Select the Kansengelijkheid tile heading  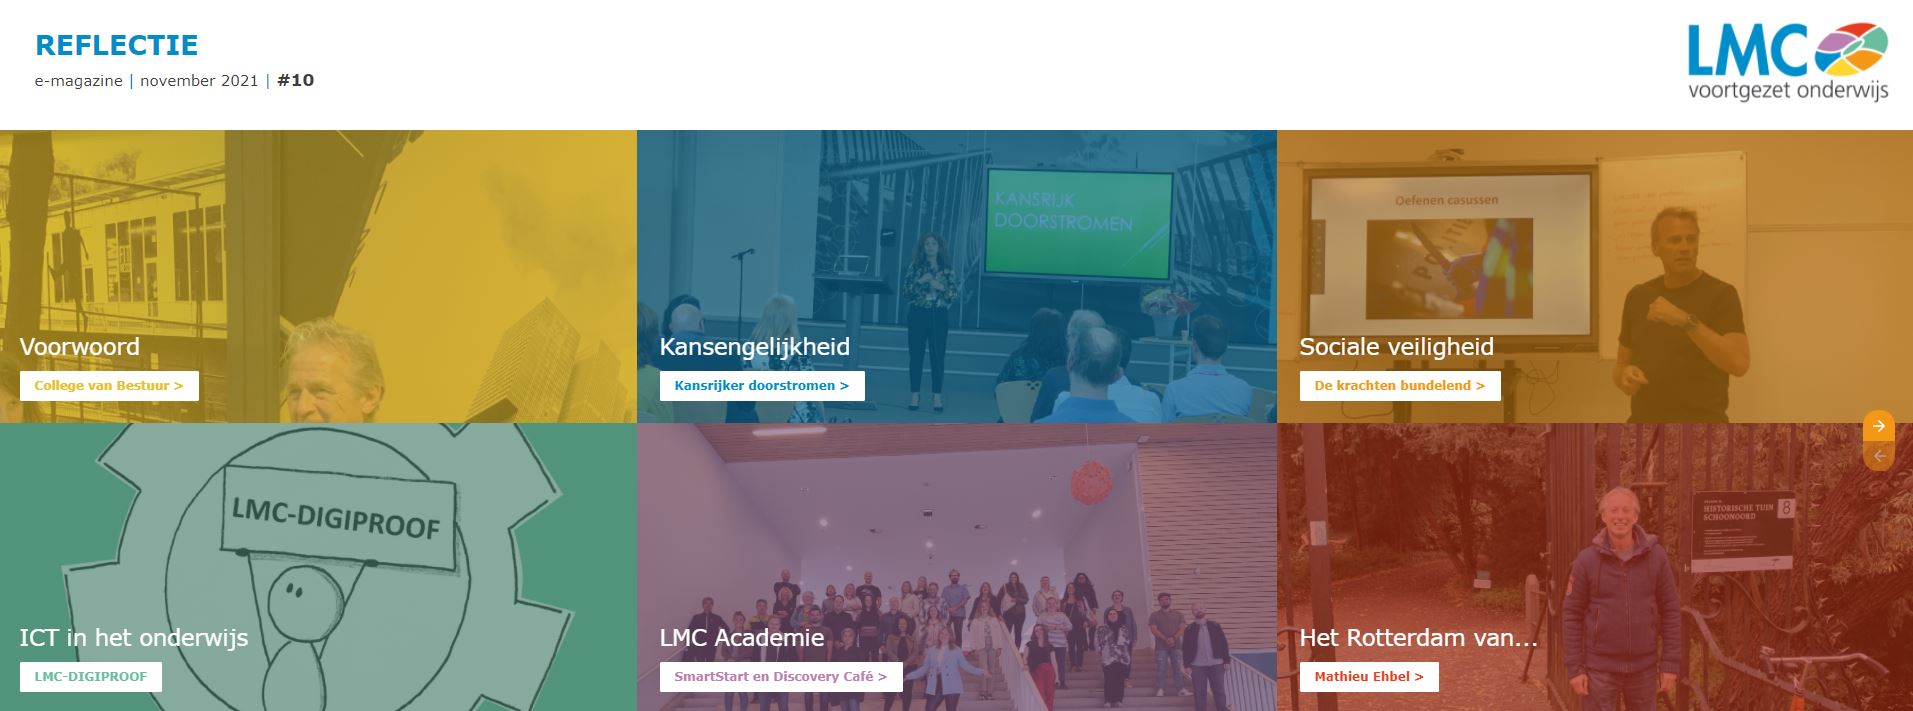(x=755, y=347)
